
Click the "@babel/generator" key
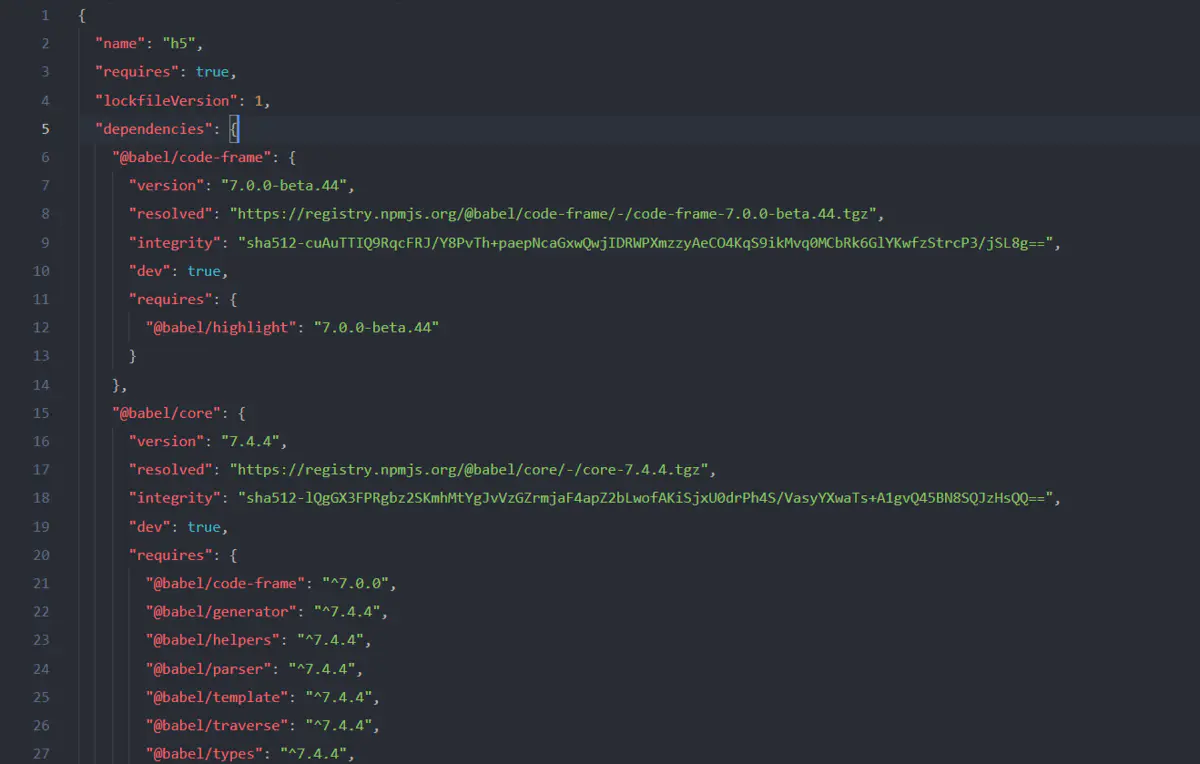[221, 612]
